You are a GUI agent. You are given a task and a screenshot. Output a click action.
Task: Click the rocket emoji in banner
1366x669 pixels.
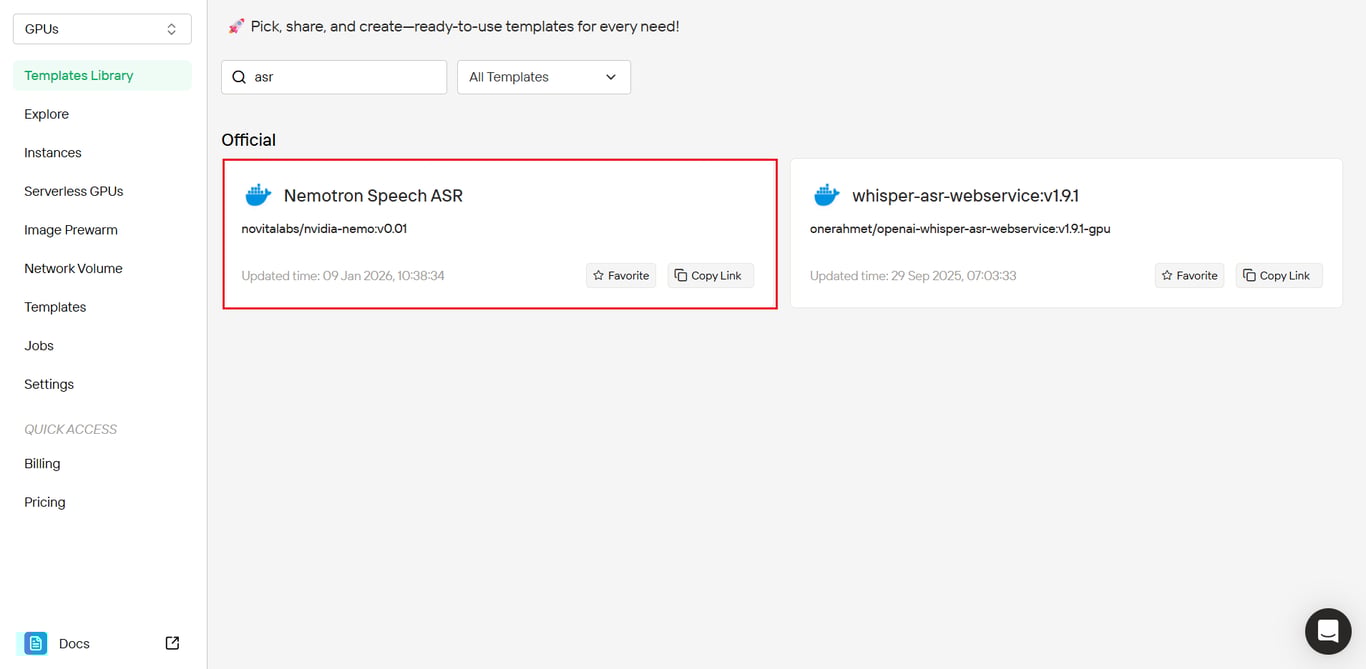pyautogui.click(x=236, y=26)
